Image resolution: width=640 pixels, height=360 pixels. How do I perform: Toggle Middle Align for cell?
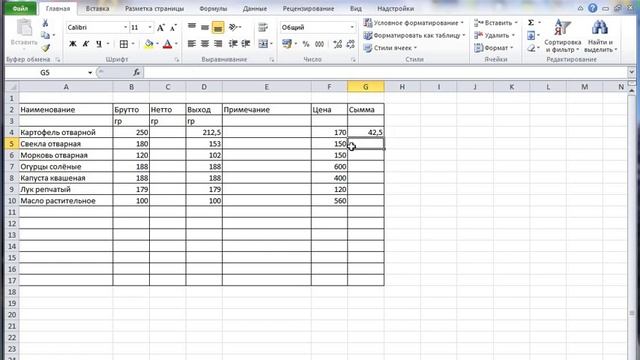[x=205, y=27]
